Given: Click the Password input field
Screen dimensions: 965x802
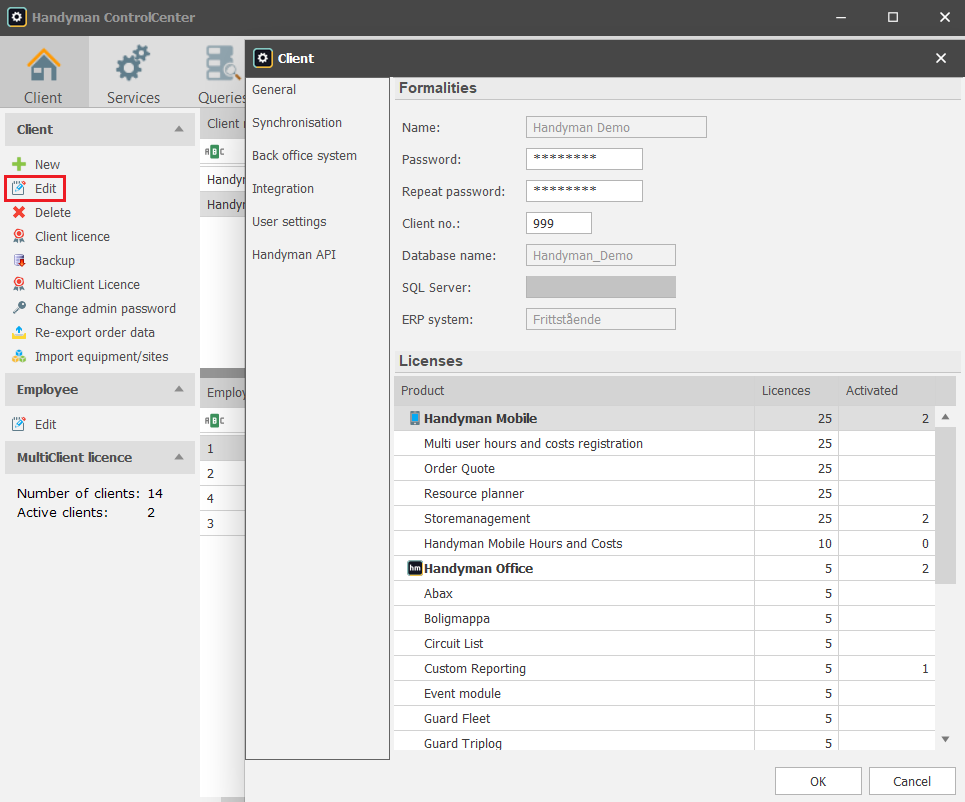Looking at the screenshot, I should tap(584, 159).
